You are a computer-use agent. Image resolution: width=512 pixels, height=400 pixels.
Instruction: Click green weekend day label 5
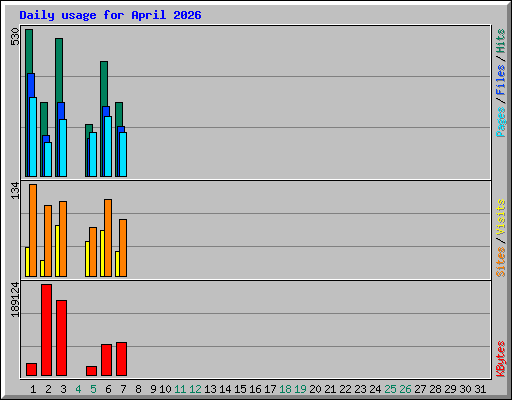pyautogui.click(x=93, y=389)
